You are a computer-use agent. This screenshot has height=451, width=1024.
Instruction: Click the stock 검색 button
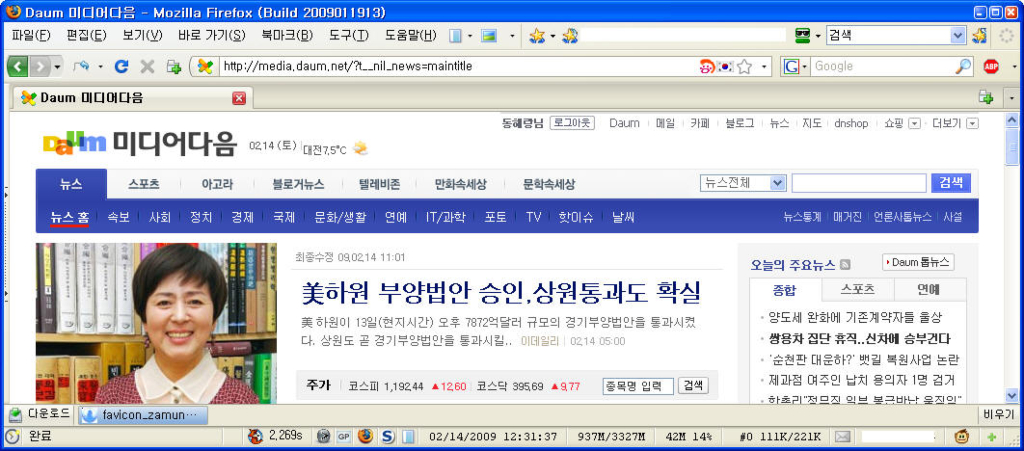[x=693, y=386]
